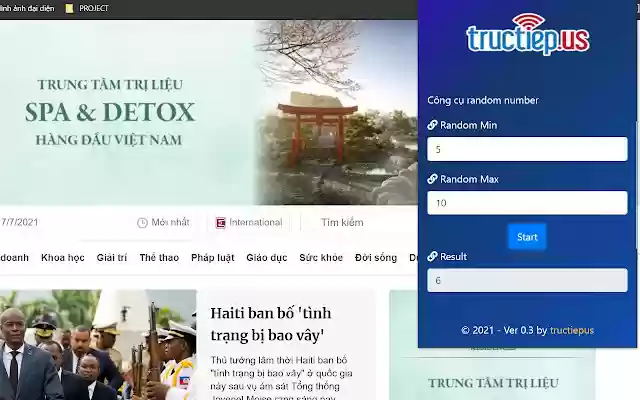Open the Khoa học menu category
Image resolution: width=640 pixels, height=400 pixels.
pos(63,258)
